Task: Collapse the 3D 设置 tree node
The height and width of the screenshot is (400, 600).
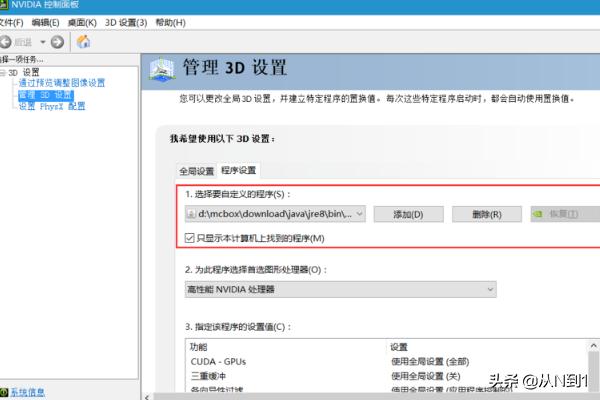Action: (x=3, y=72)
